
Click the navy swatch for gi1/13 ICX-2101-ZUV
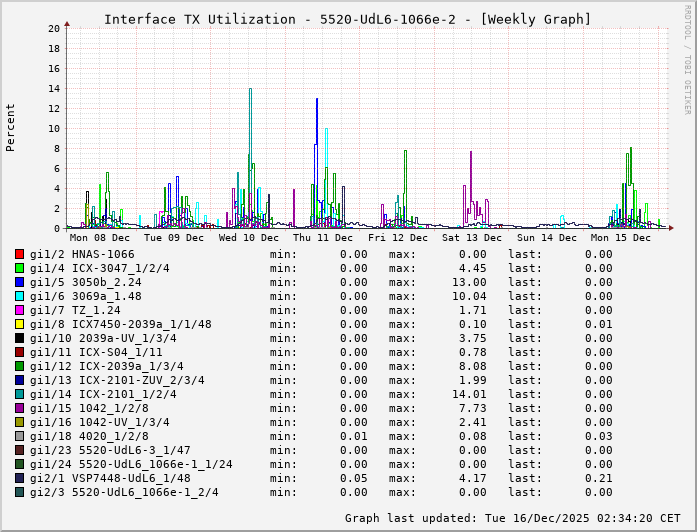(x=20, y=380)
